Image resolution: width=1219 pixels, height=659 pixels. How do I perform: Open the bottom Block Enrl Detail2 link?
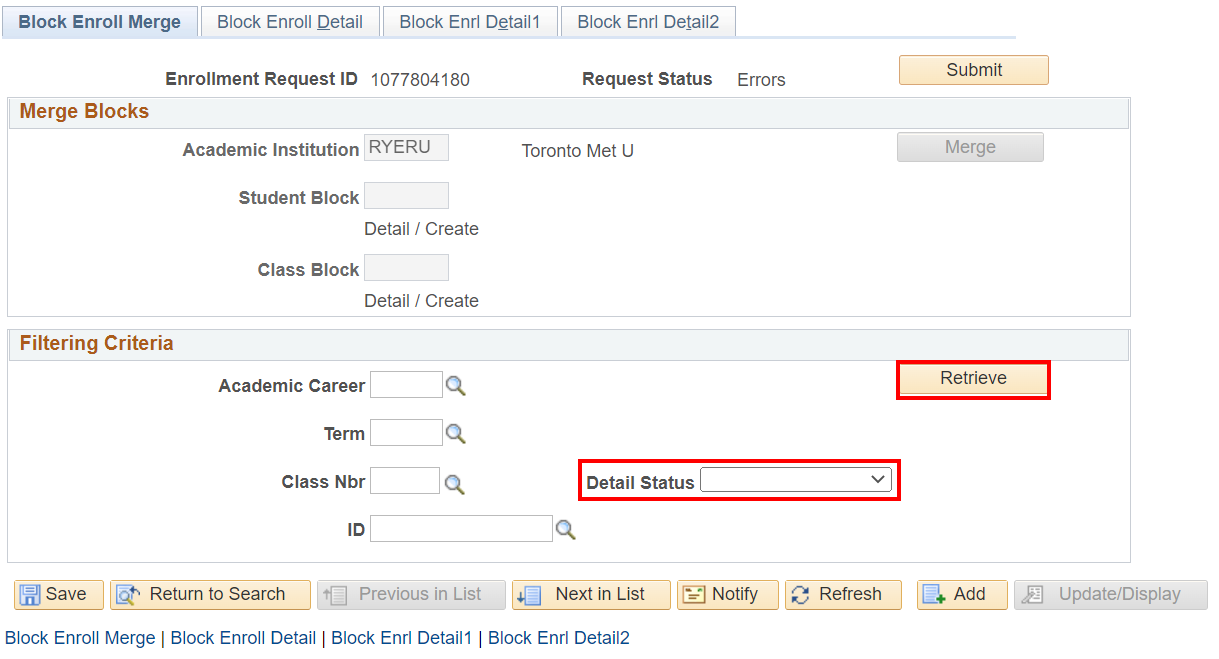click(x=558, y=638)
